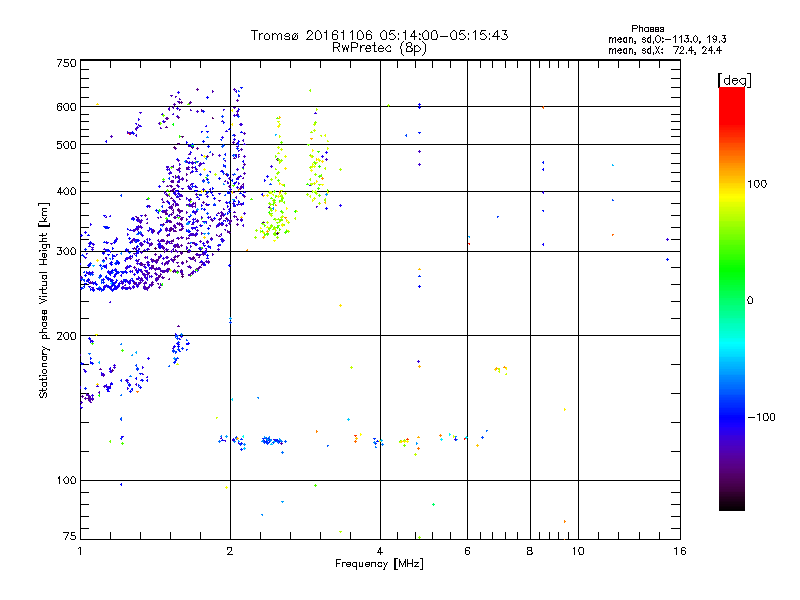Select the 'mean, sd,O:-113.0, 19.3' line

(x=667, y=39)
